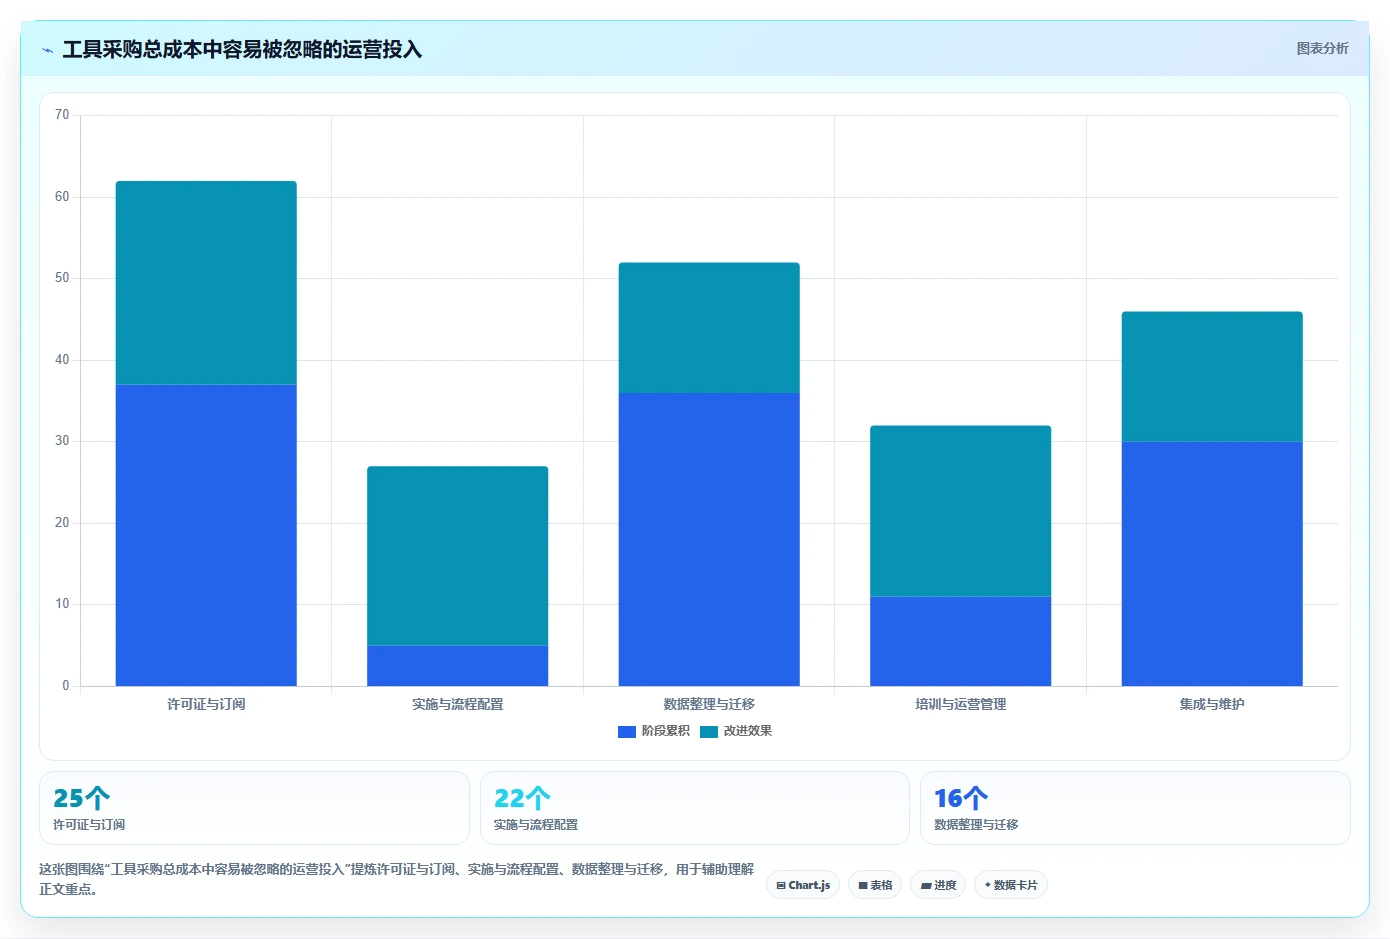Click the 实施与流程配置 x-axis label
The image size is (1390, 939).
[x=458, y=704]
